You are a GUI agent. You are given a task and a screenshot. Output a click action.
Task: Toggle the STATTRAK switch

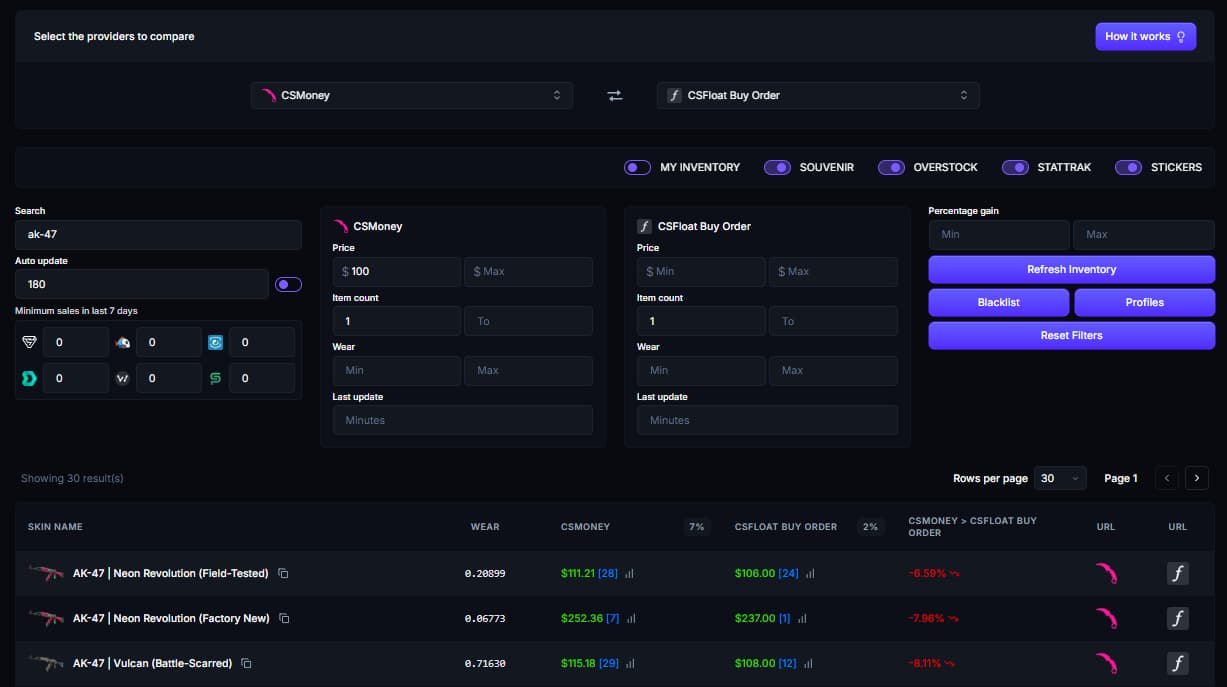[1015, 167]
